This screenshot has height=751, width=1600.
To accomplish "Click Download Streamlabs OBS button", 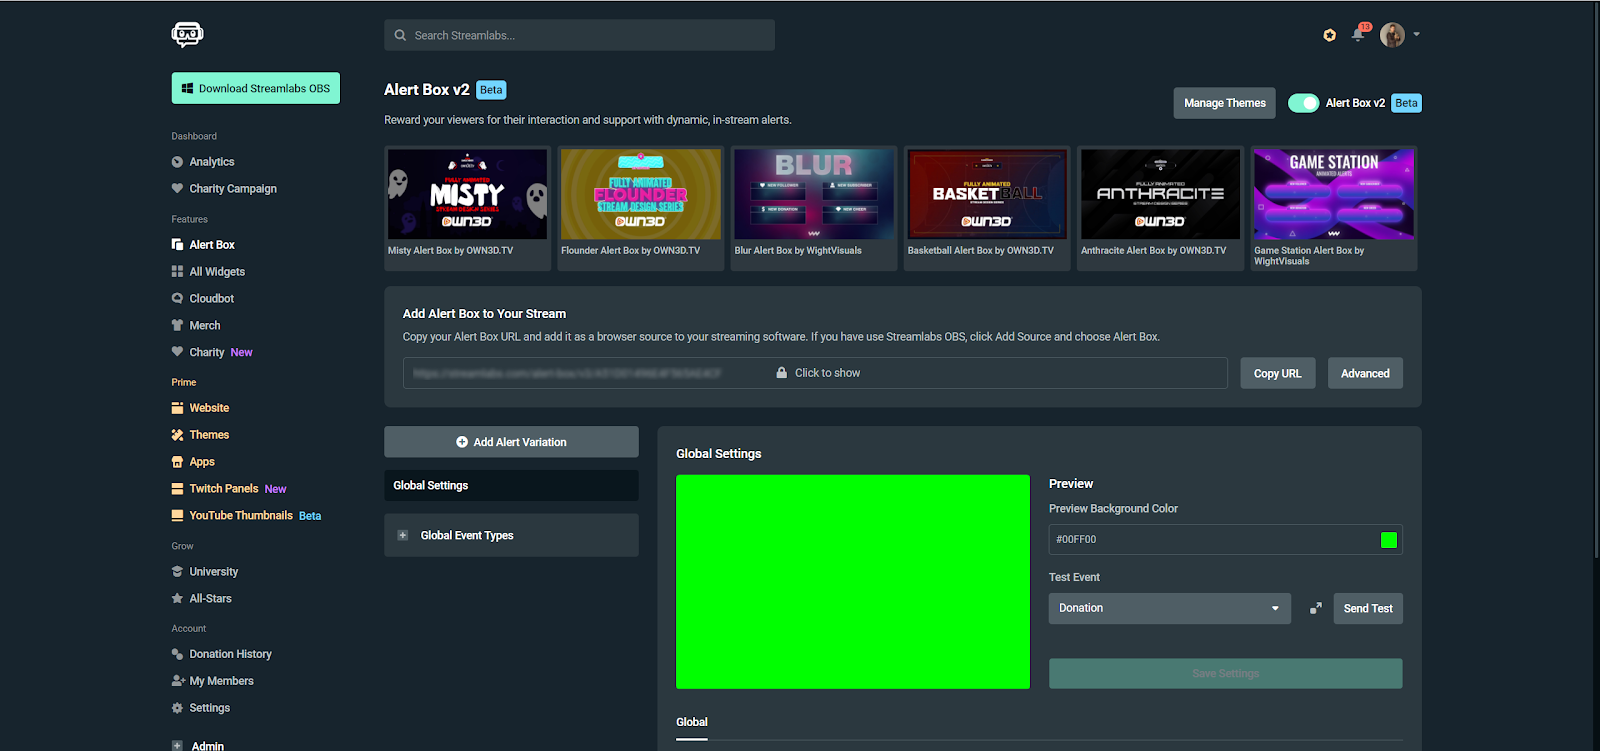I will coord(255,88).
